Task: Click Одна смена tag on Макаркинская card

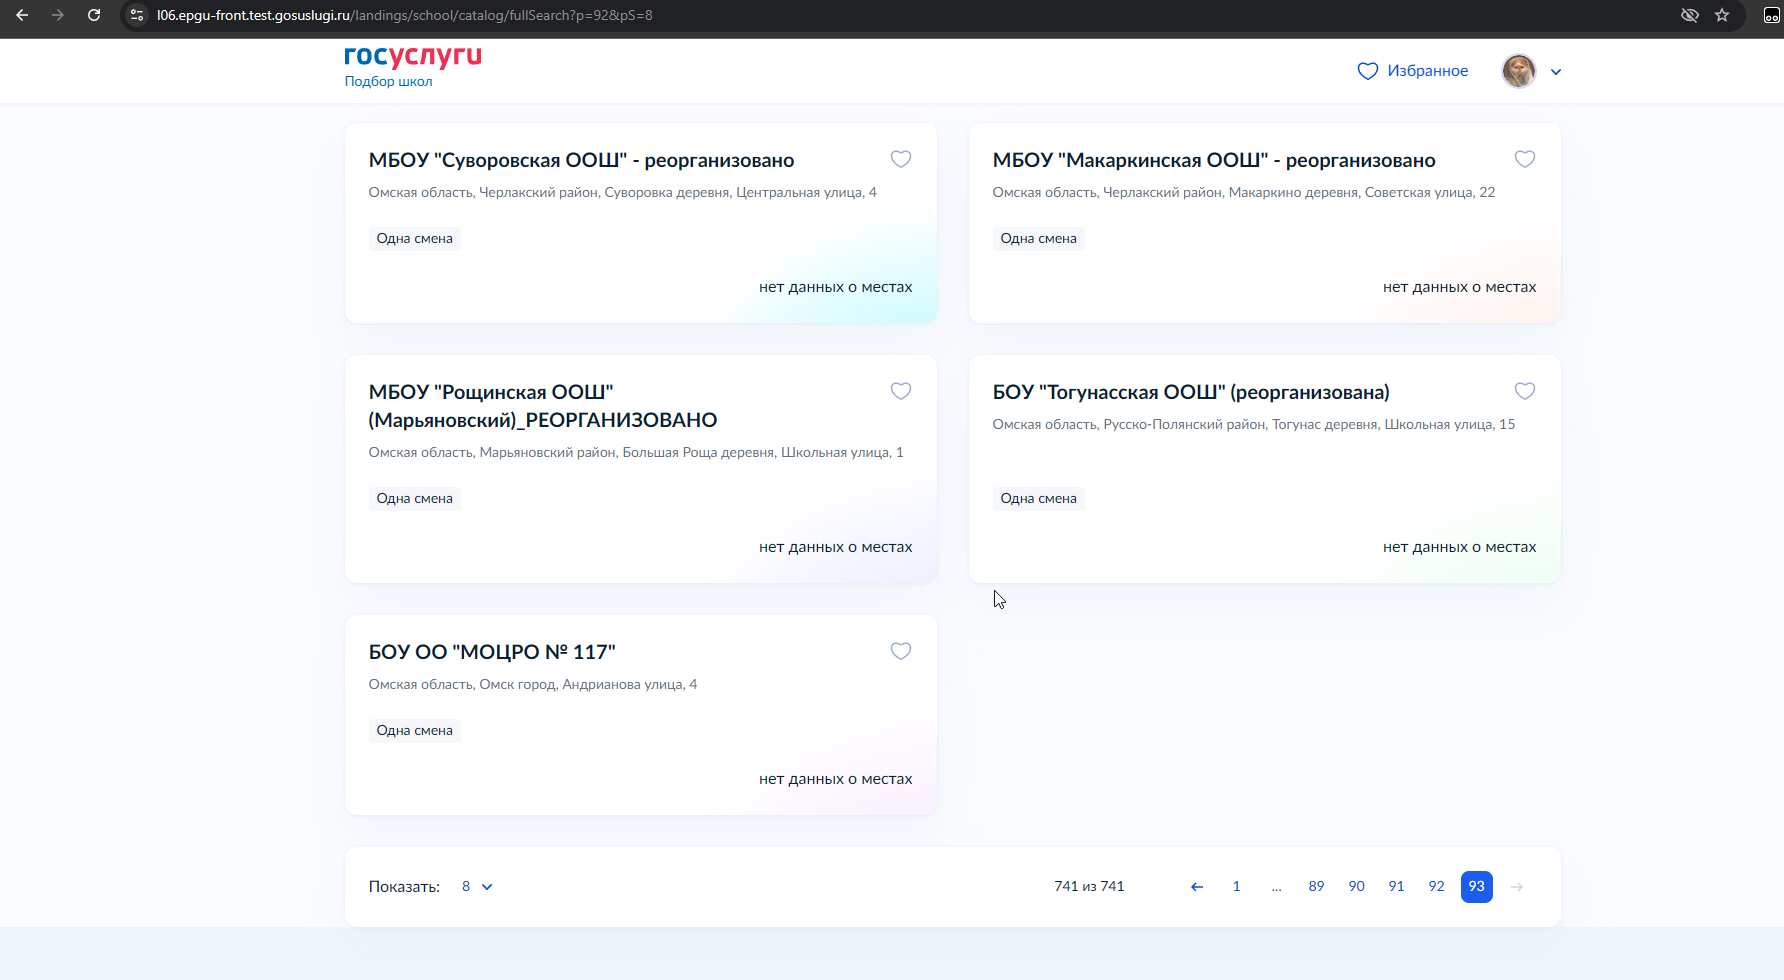Action: [x=1038, y=238]
